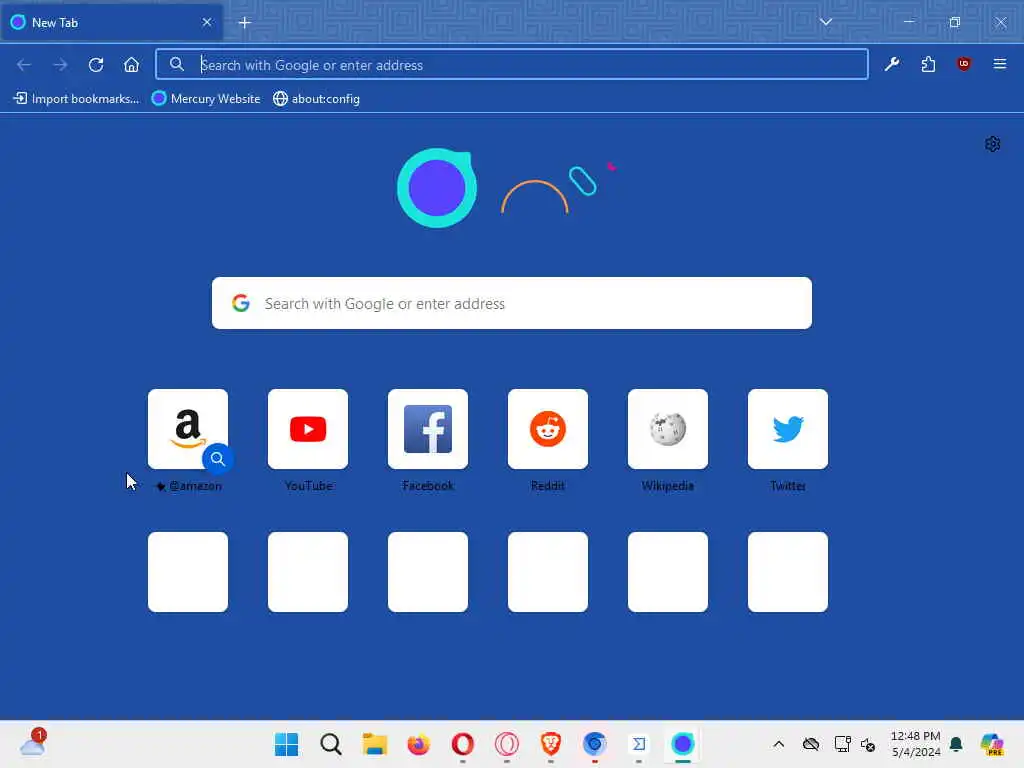Open the OneDrive cloud tray icon

point(810,744)
